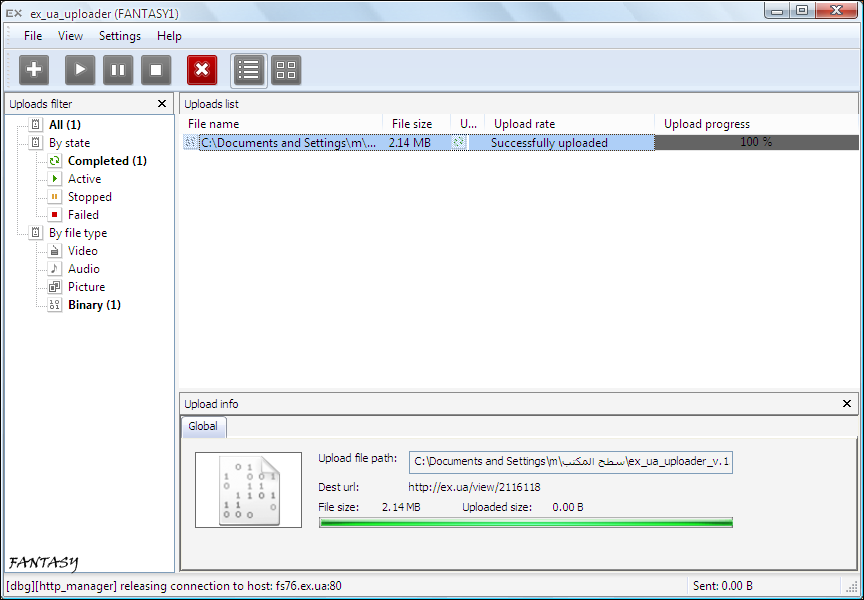Click the Uploaded size 0.00 B value
The width and height of the screenshot is (864, 600).
point(568,507)
